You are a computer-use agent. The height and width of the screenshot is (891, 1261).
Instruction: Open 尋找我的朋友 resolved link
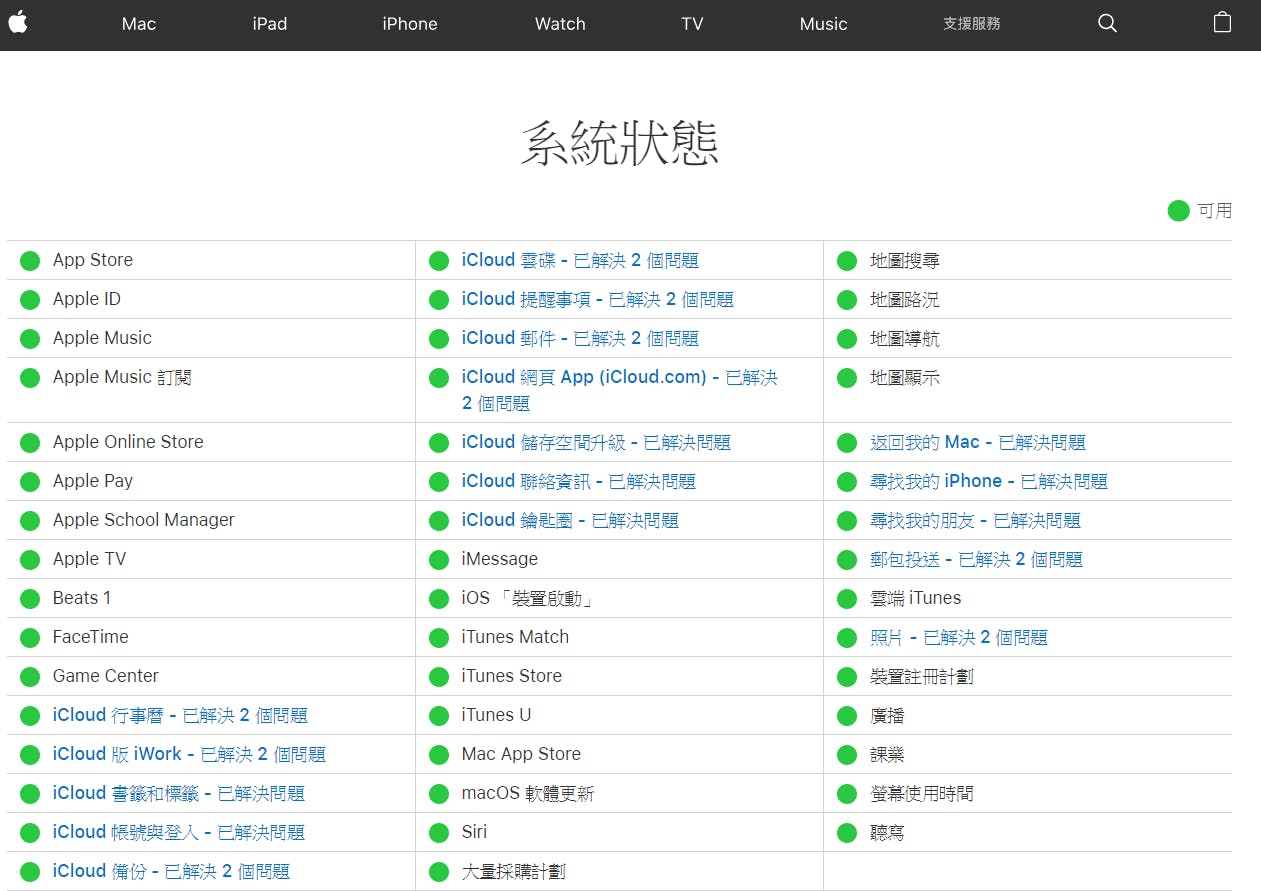point(975,520)
